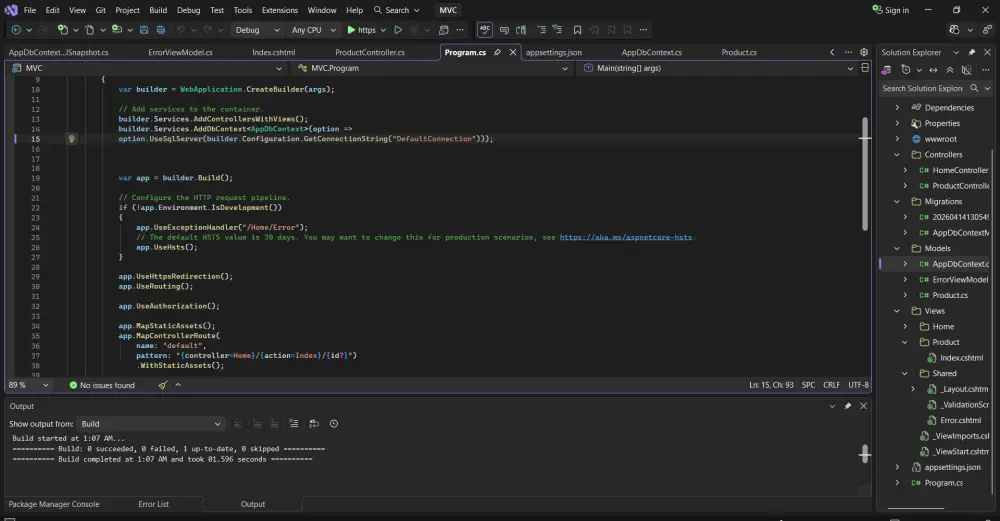Expand the Dependencies node

(897, 107)
